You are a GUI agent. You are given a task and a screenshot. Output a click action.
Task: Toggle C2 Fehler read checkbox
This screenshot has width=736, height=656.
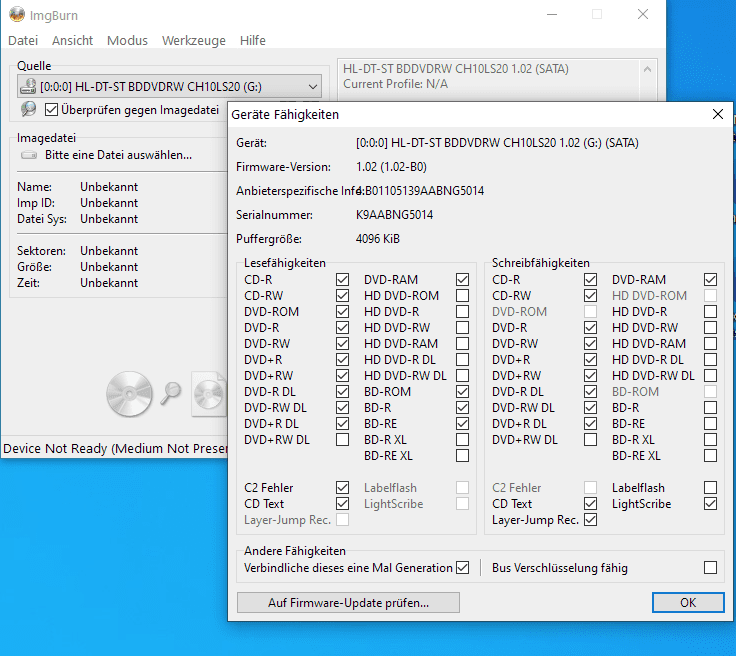[x=342, y=488]
